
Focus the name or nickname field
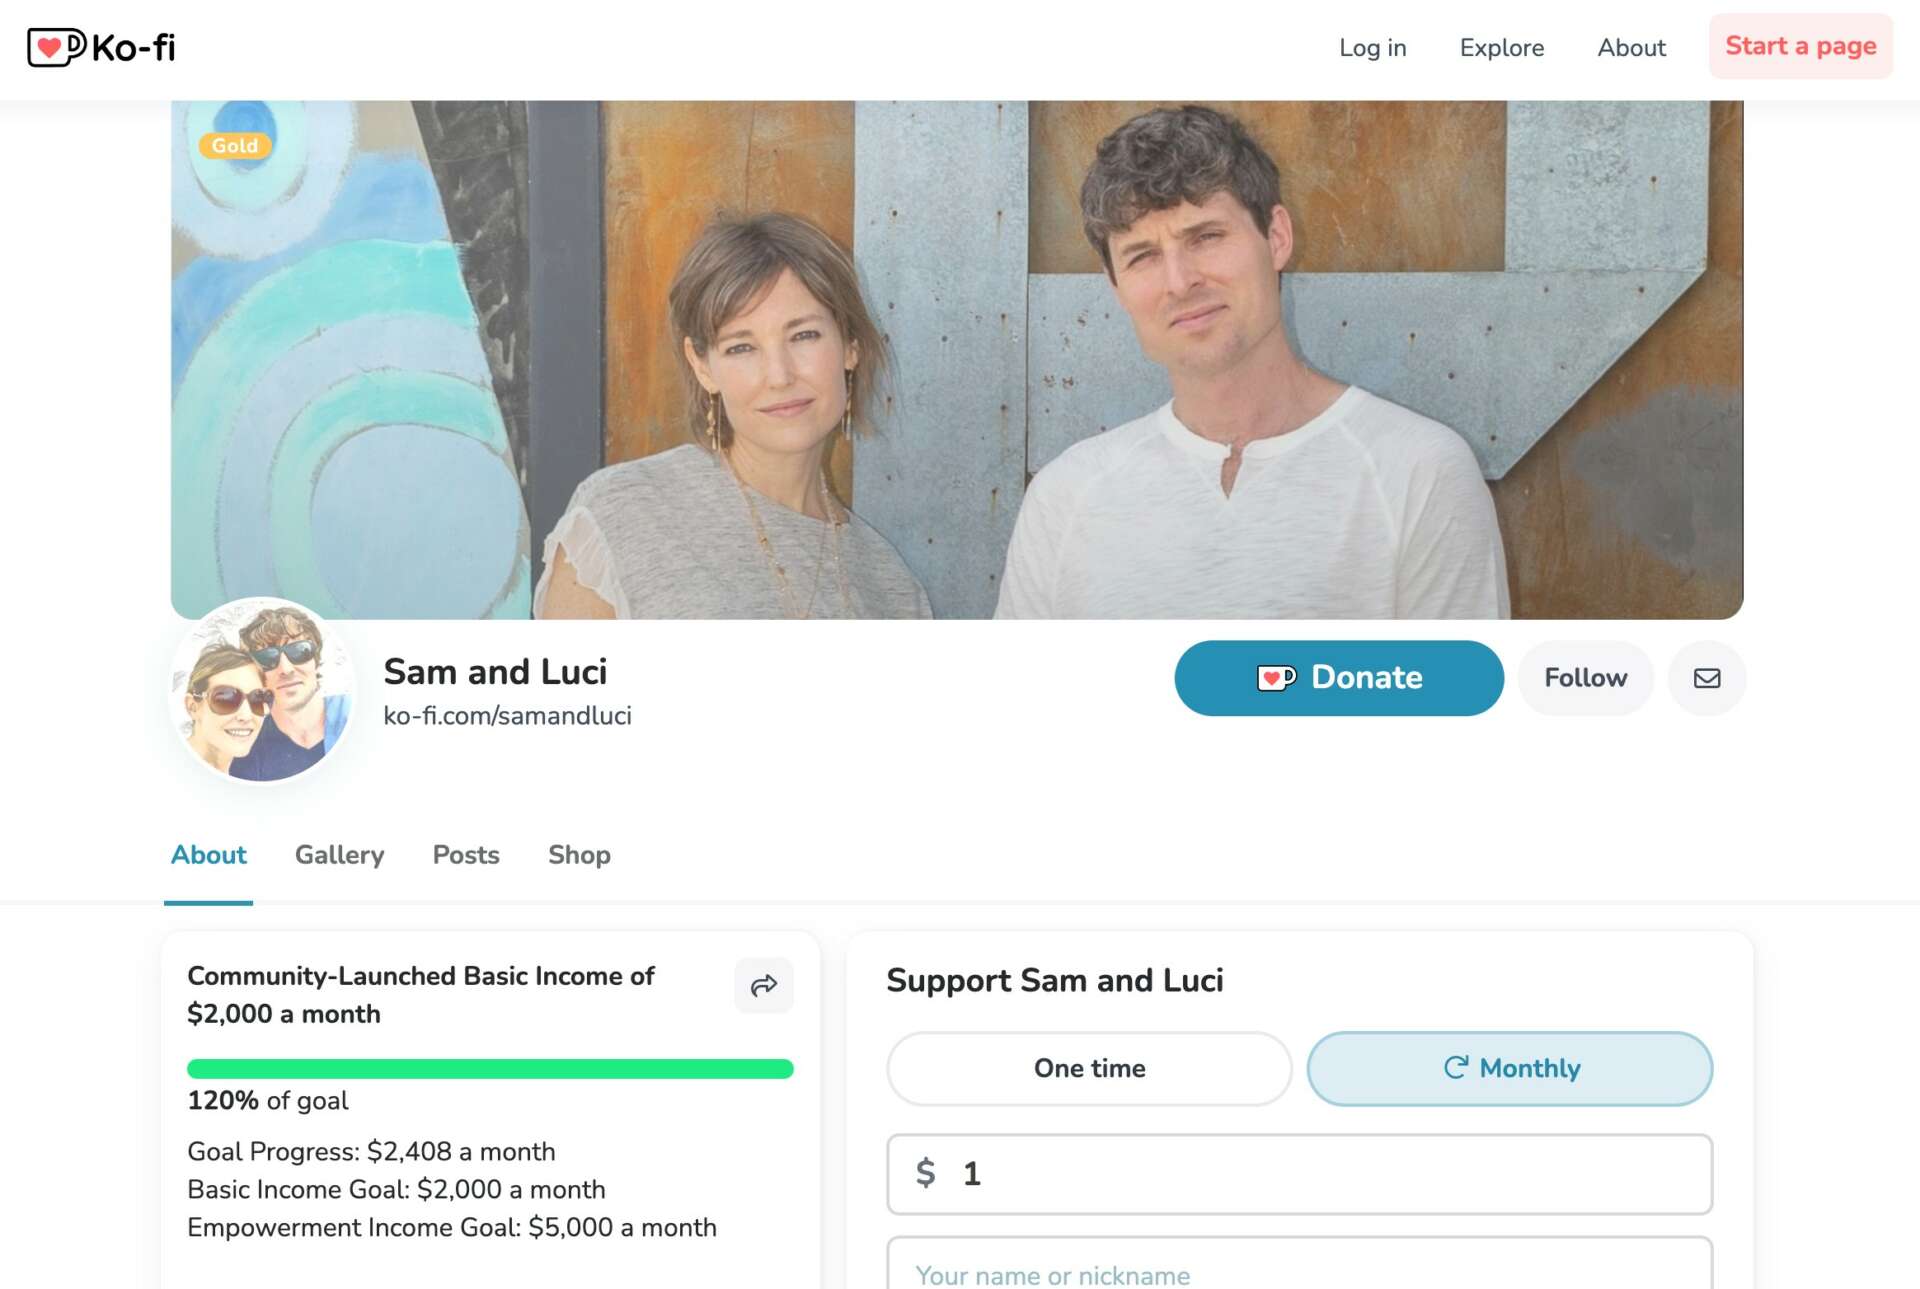coord(1300,1272)
